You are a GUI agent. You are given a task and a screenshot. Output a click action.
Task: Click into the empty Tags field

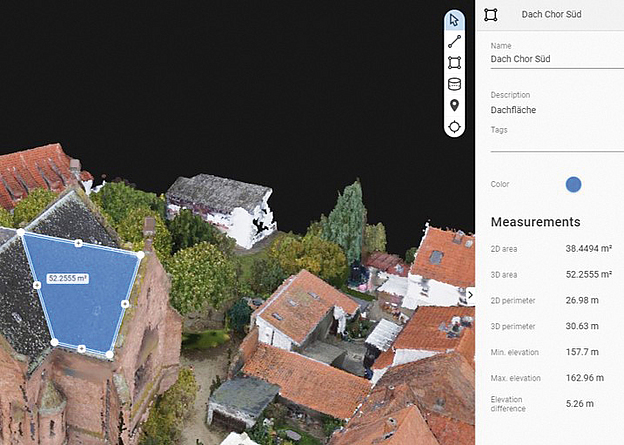point(555,143)
